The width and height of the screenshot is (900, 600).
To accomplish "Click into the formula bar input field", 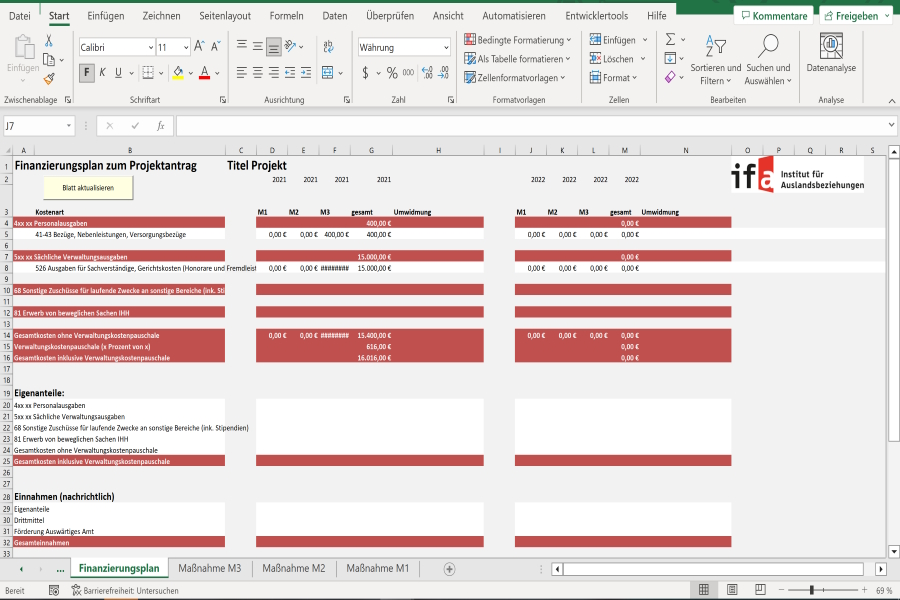I will (530, 126).
